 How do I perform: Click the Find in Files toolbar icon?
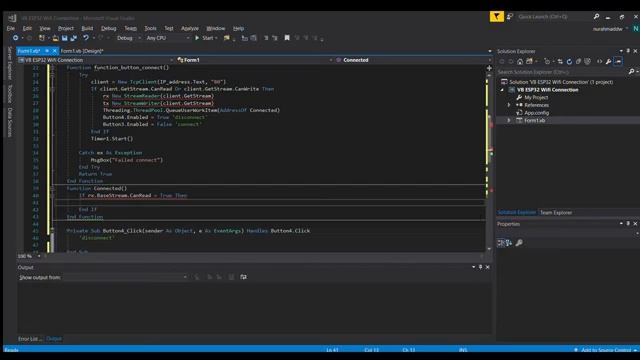[x=227, y=38]
